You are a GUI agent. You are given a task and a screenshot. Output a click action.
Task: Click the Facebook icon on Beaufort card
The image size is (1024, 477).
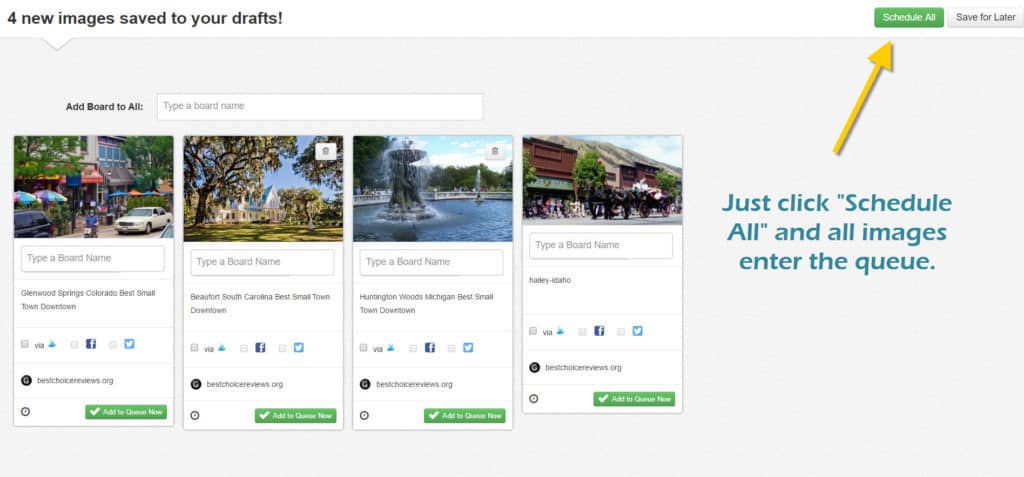pyautogui.click(x=260, y=348)
